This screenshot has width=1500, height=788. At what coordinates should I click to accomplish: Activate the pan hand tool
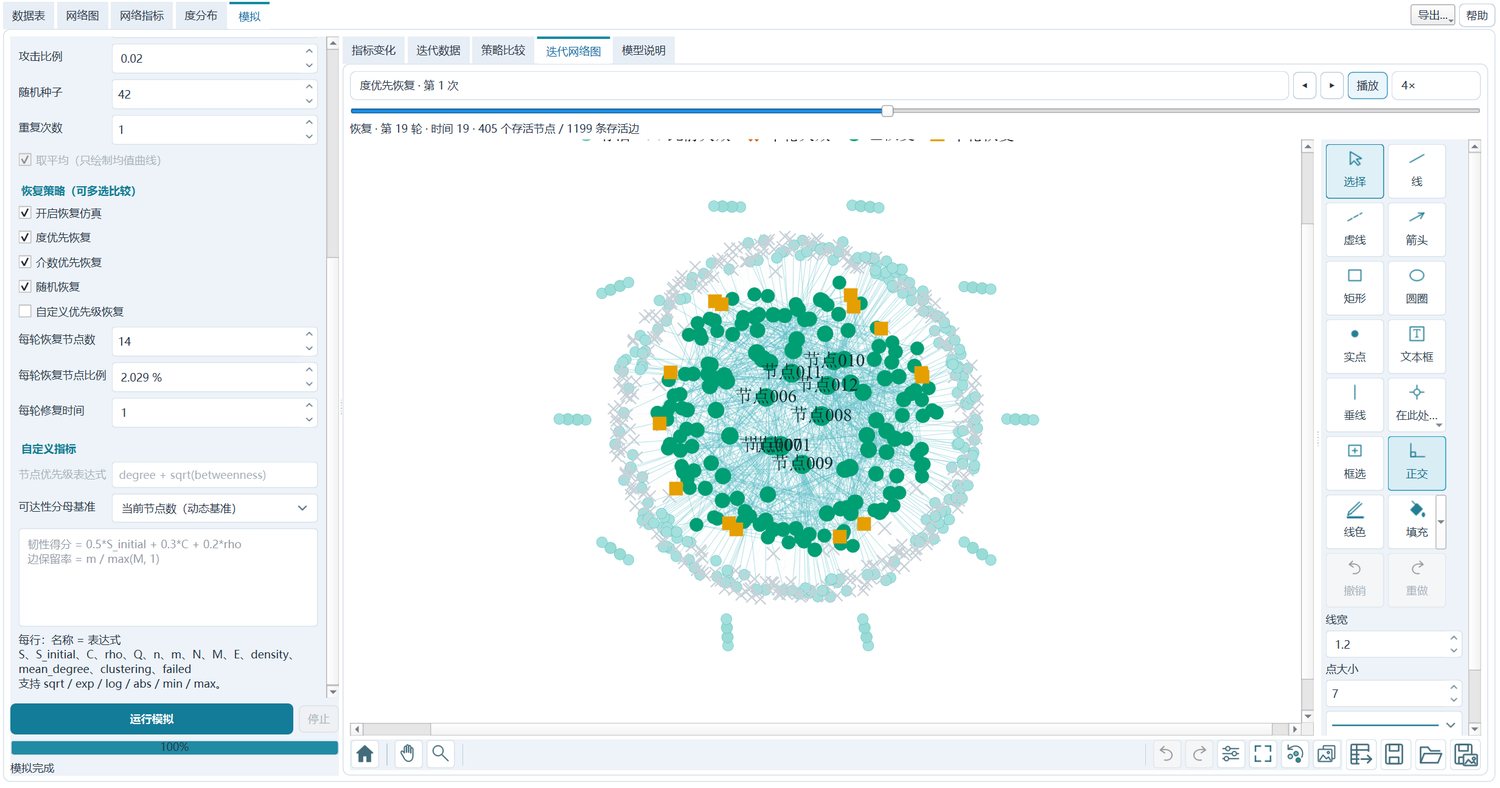pyautogui.click(x=408, y=755)
